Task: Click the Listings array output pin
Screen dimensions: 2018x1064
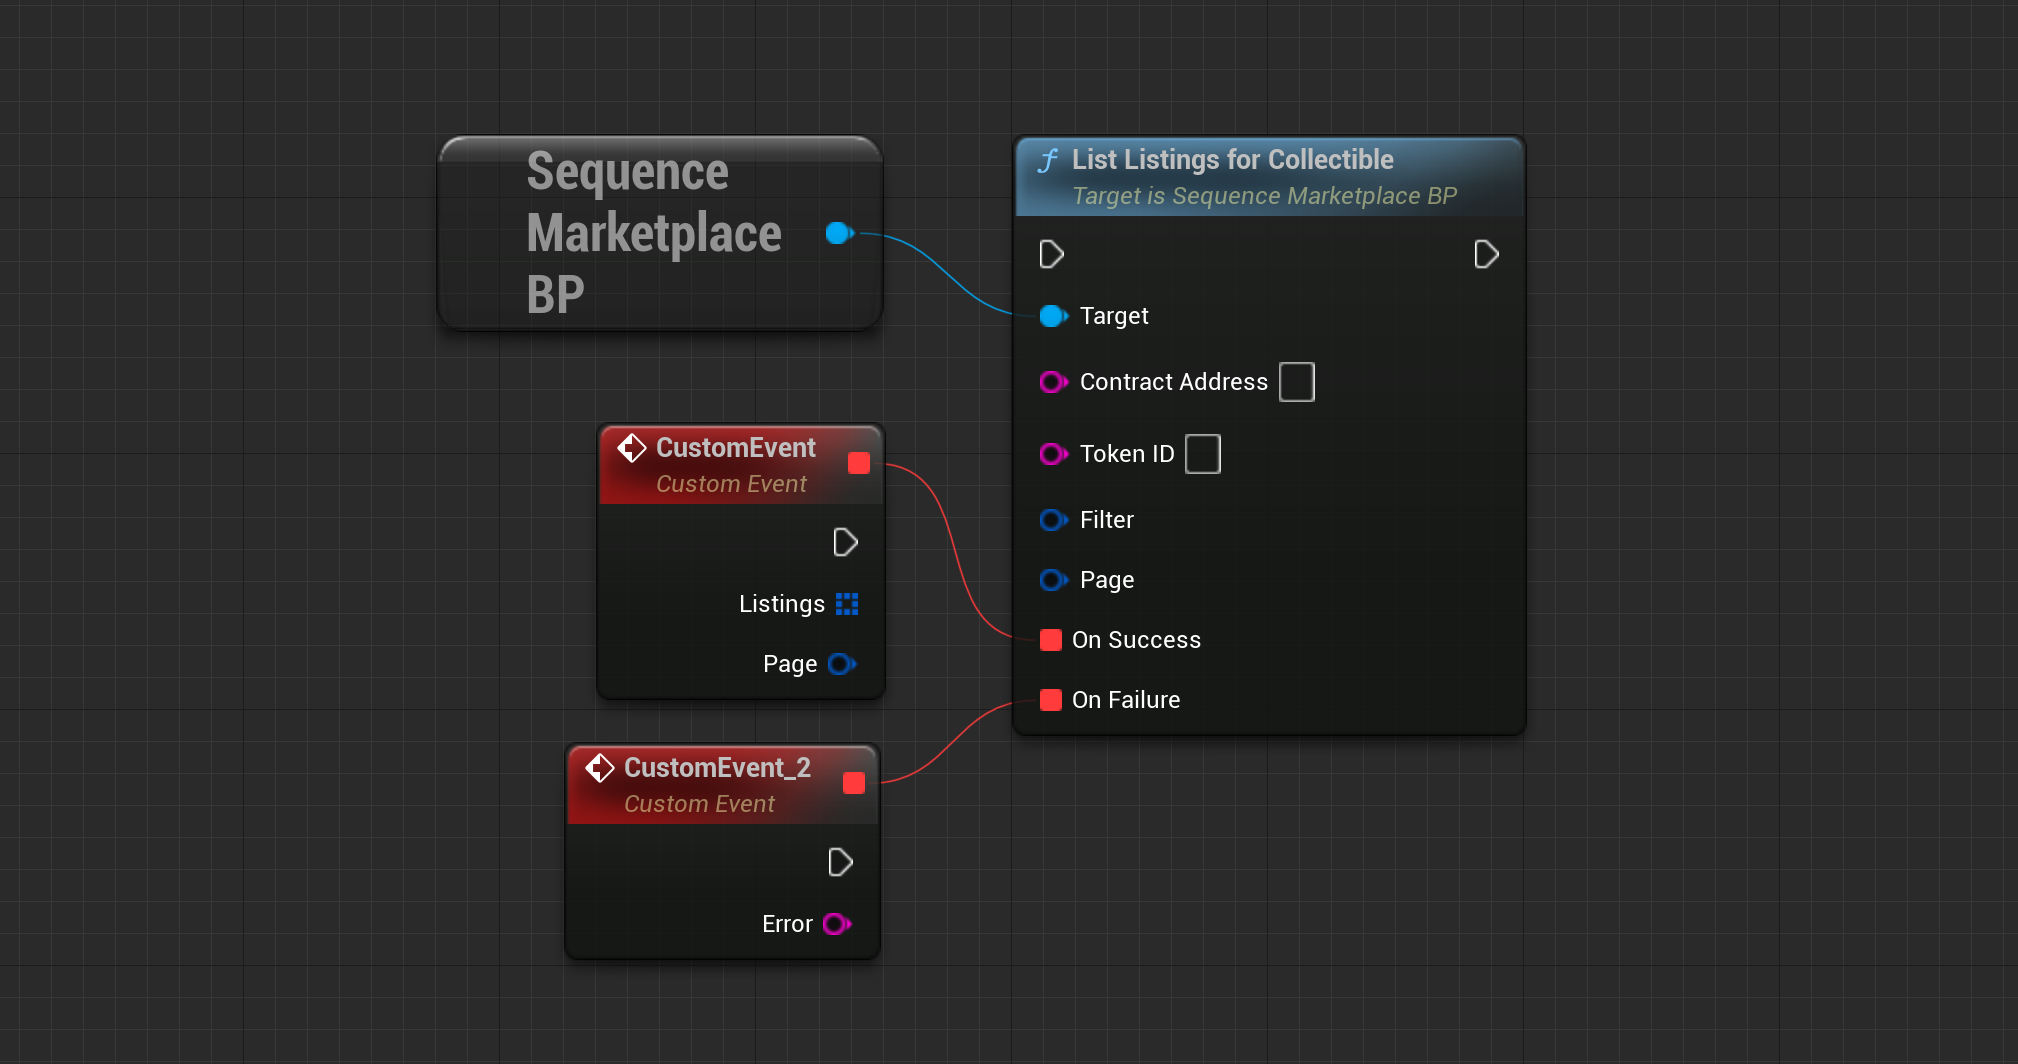Action: pos(847,604)
